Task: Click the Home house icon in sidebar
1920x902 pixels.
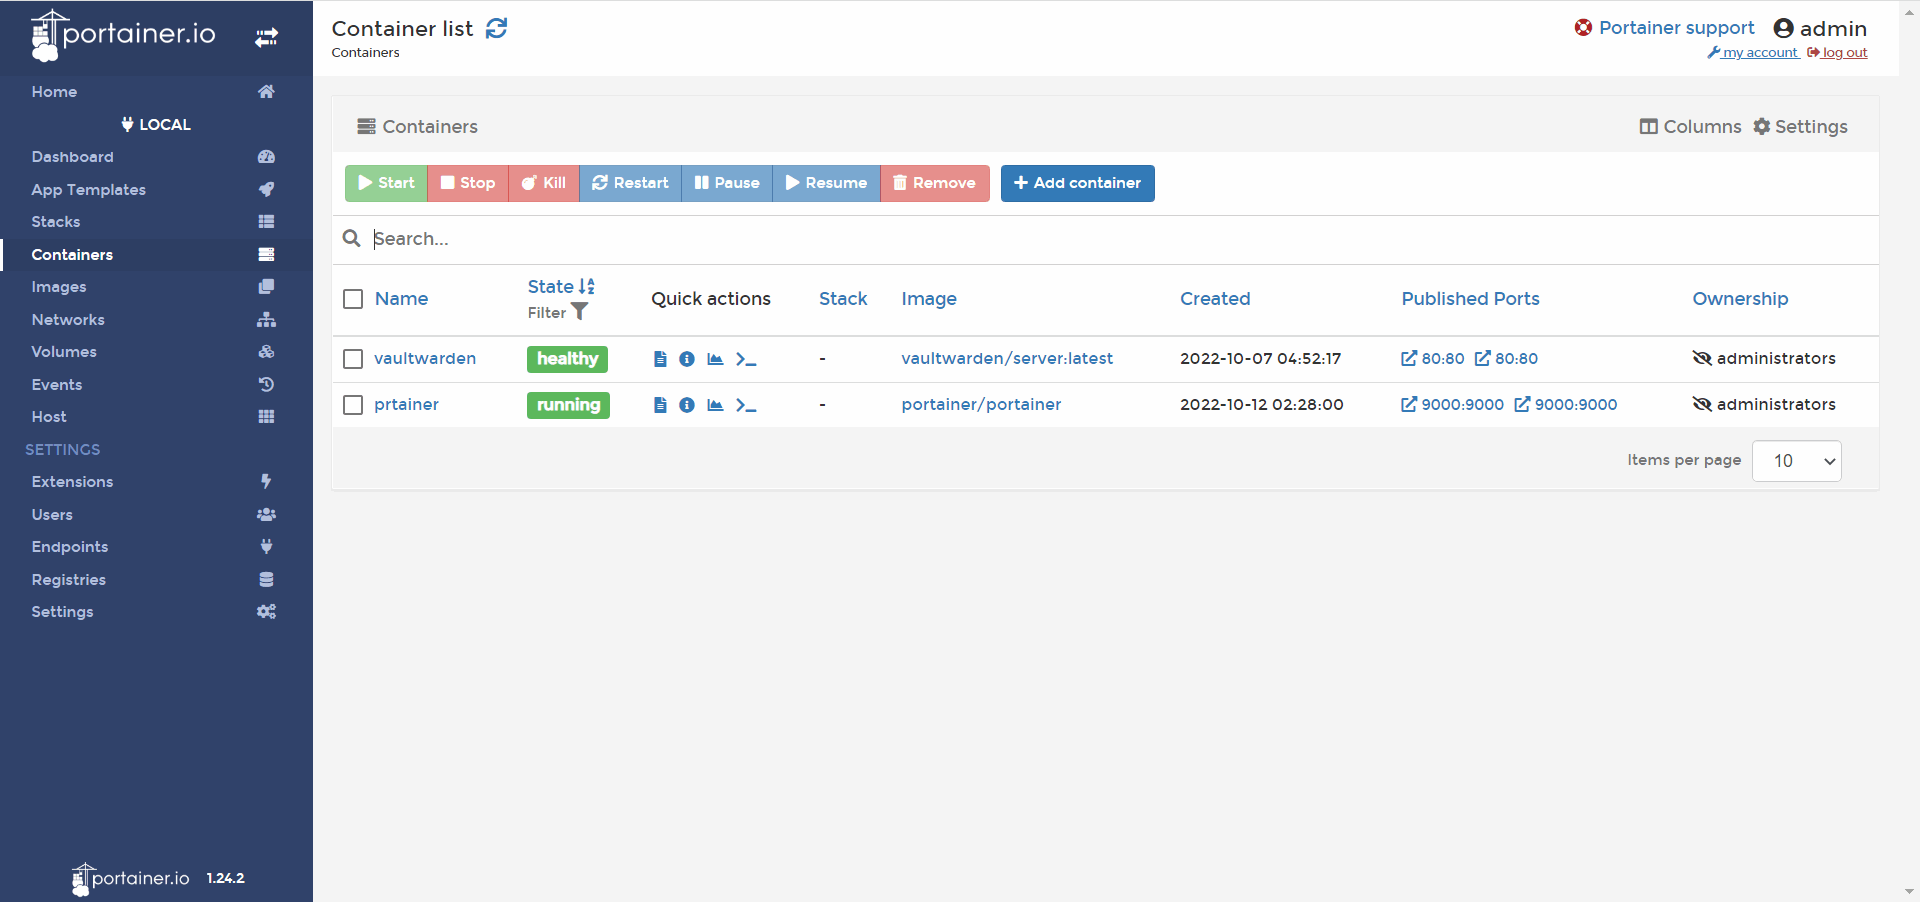Action: [266, 91]
